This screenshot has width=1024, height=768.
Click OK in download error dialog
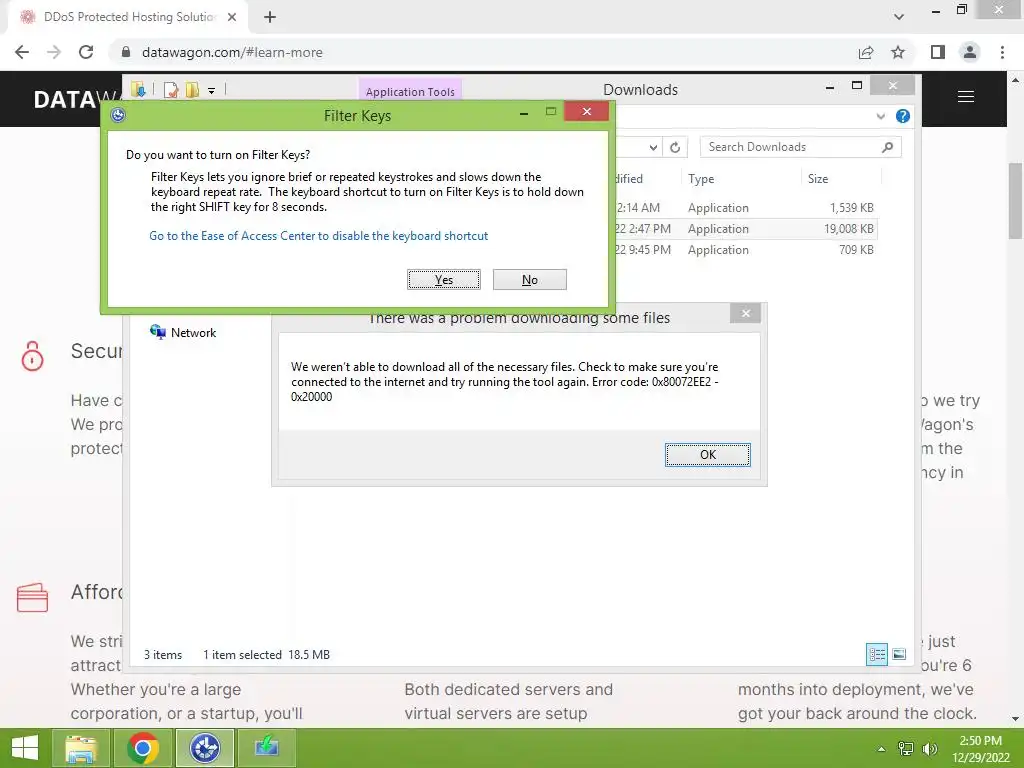tap(708, 455)
